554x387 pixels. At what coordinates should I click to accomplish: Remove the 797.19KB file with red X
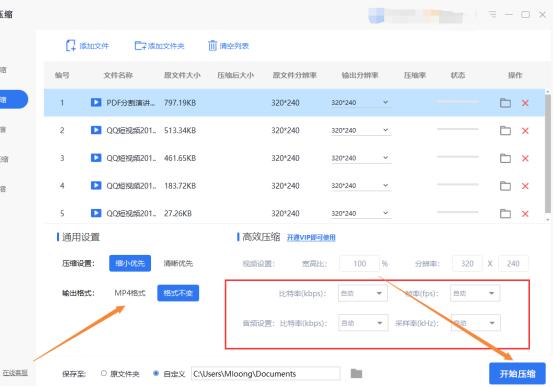pos(525,103)
